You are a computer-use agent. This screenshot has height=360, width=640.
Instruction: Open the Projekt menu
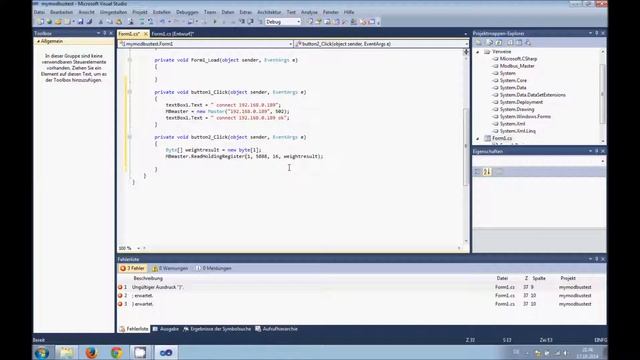[140, 12]
